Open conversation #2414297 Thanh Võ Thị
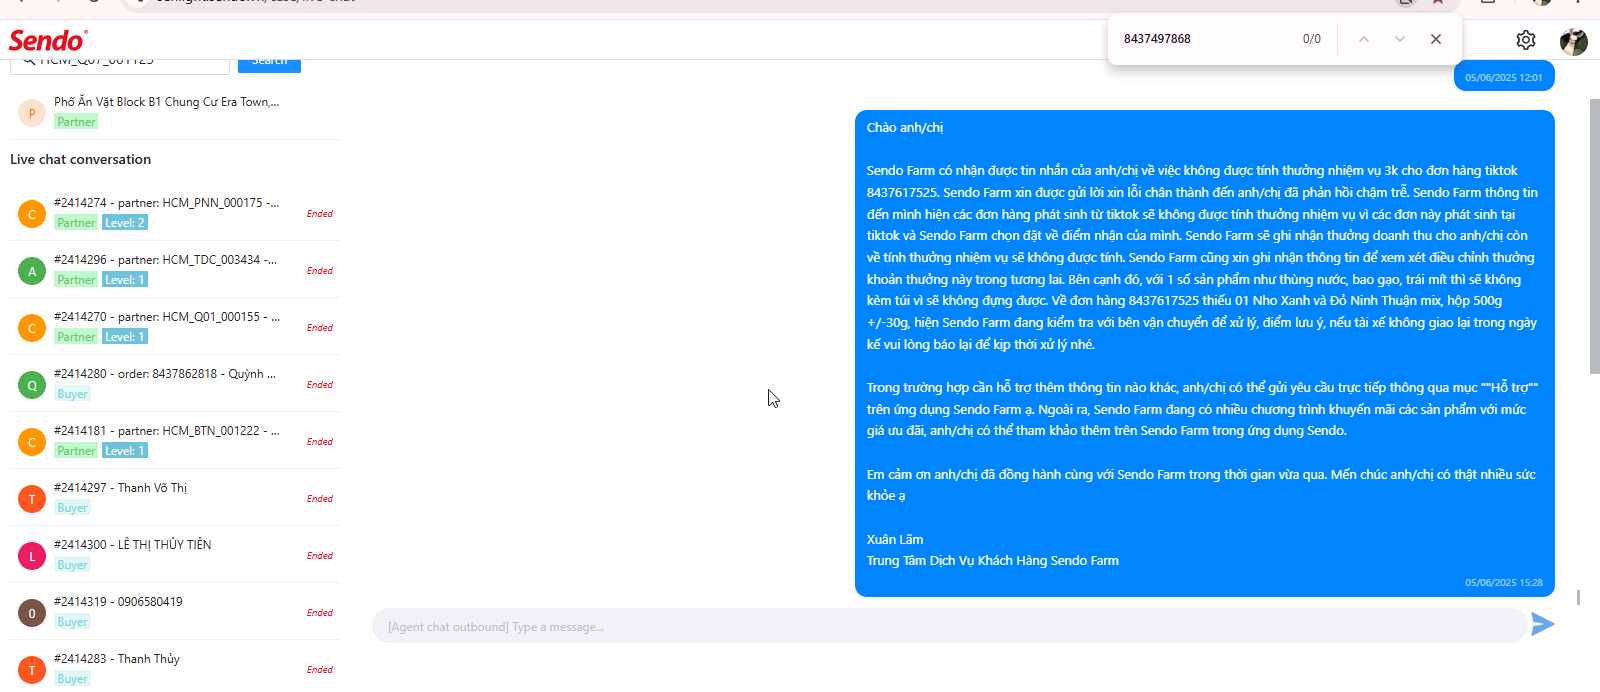This screenshot has height=692, width=1600. point(175,498)
